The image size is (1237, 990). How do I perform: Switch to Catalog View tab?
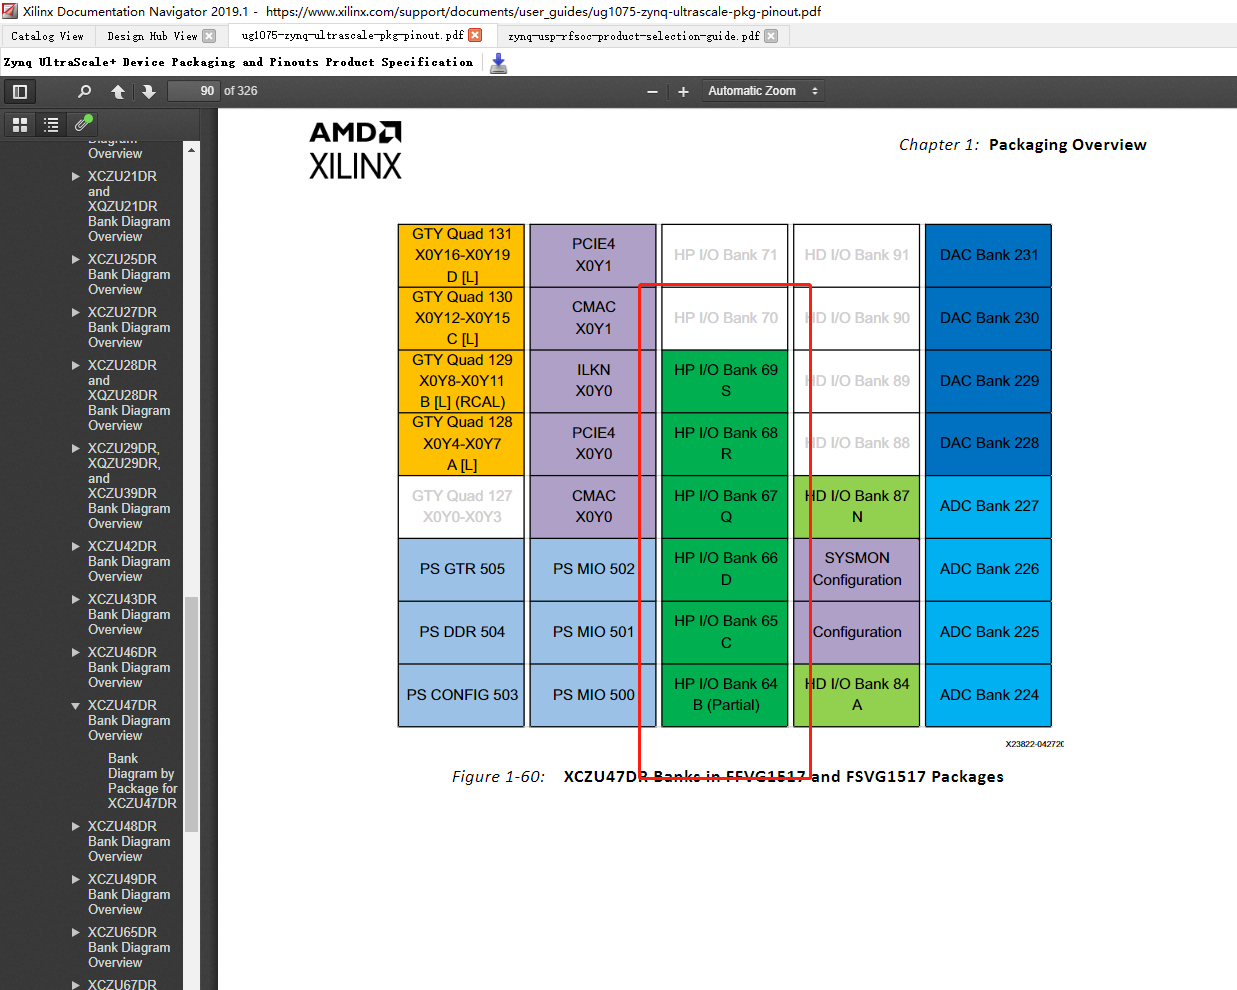click(47, 36)
